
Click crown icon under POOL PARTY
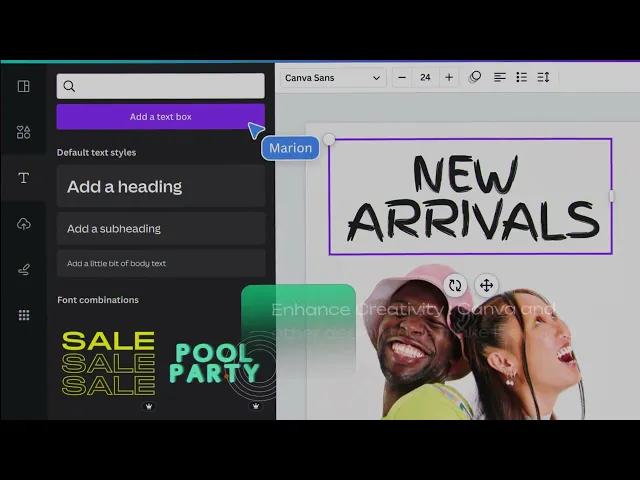pos(256,406)
